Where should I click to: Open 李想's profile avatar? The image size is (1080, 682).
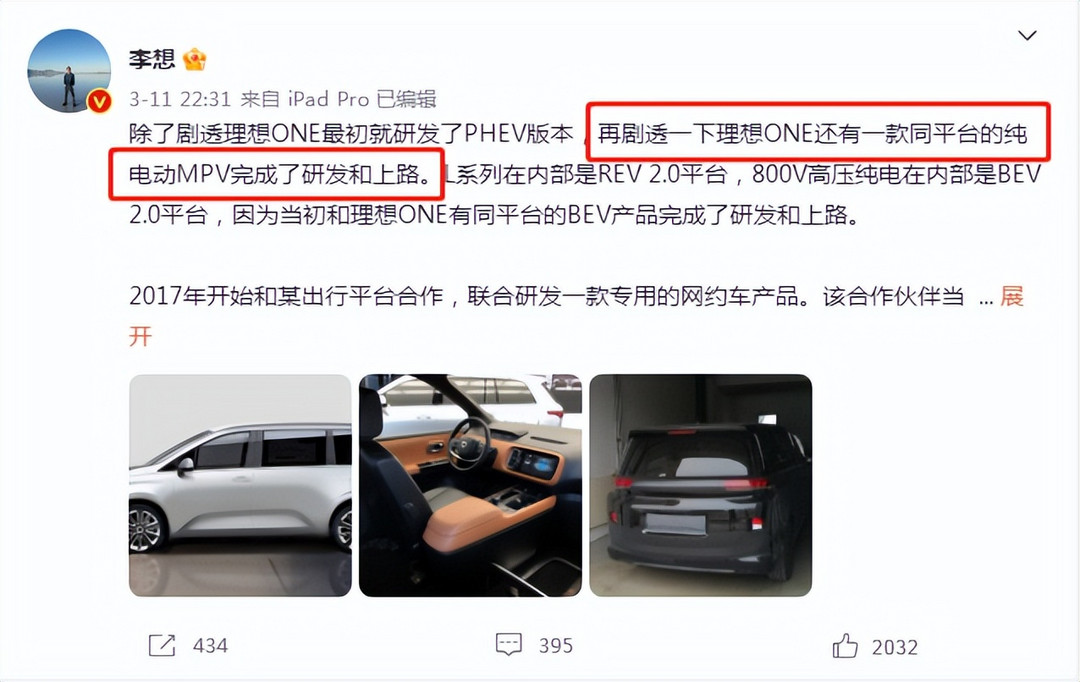coord(69,70)
